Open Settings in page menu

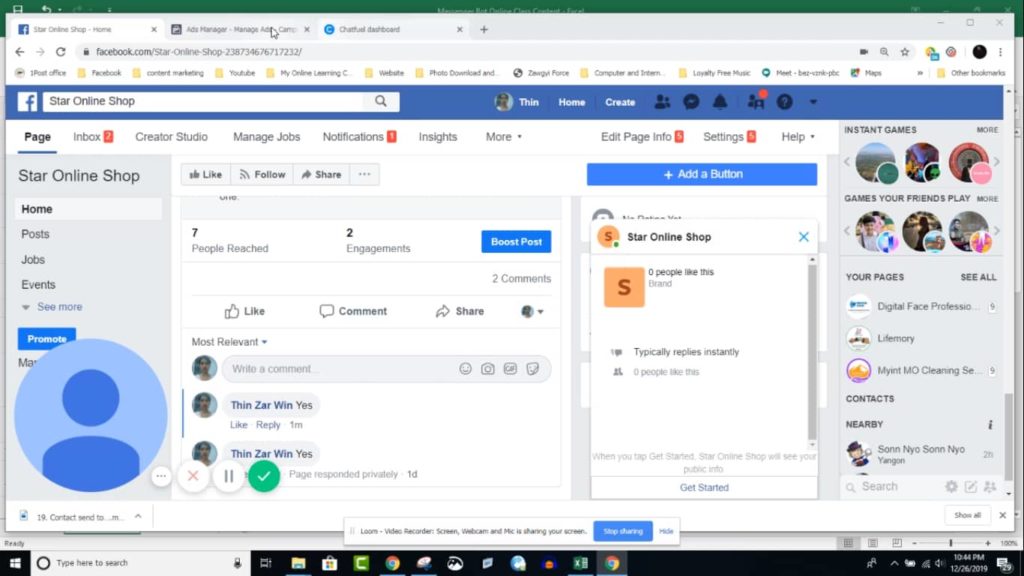pos(729,136)
